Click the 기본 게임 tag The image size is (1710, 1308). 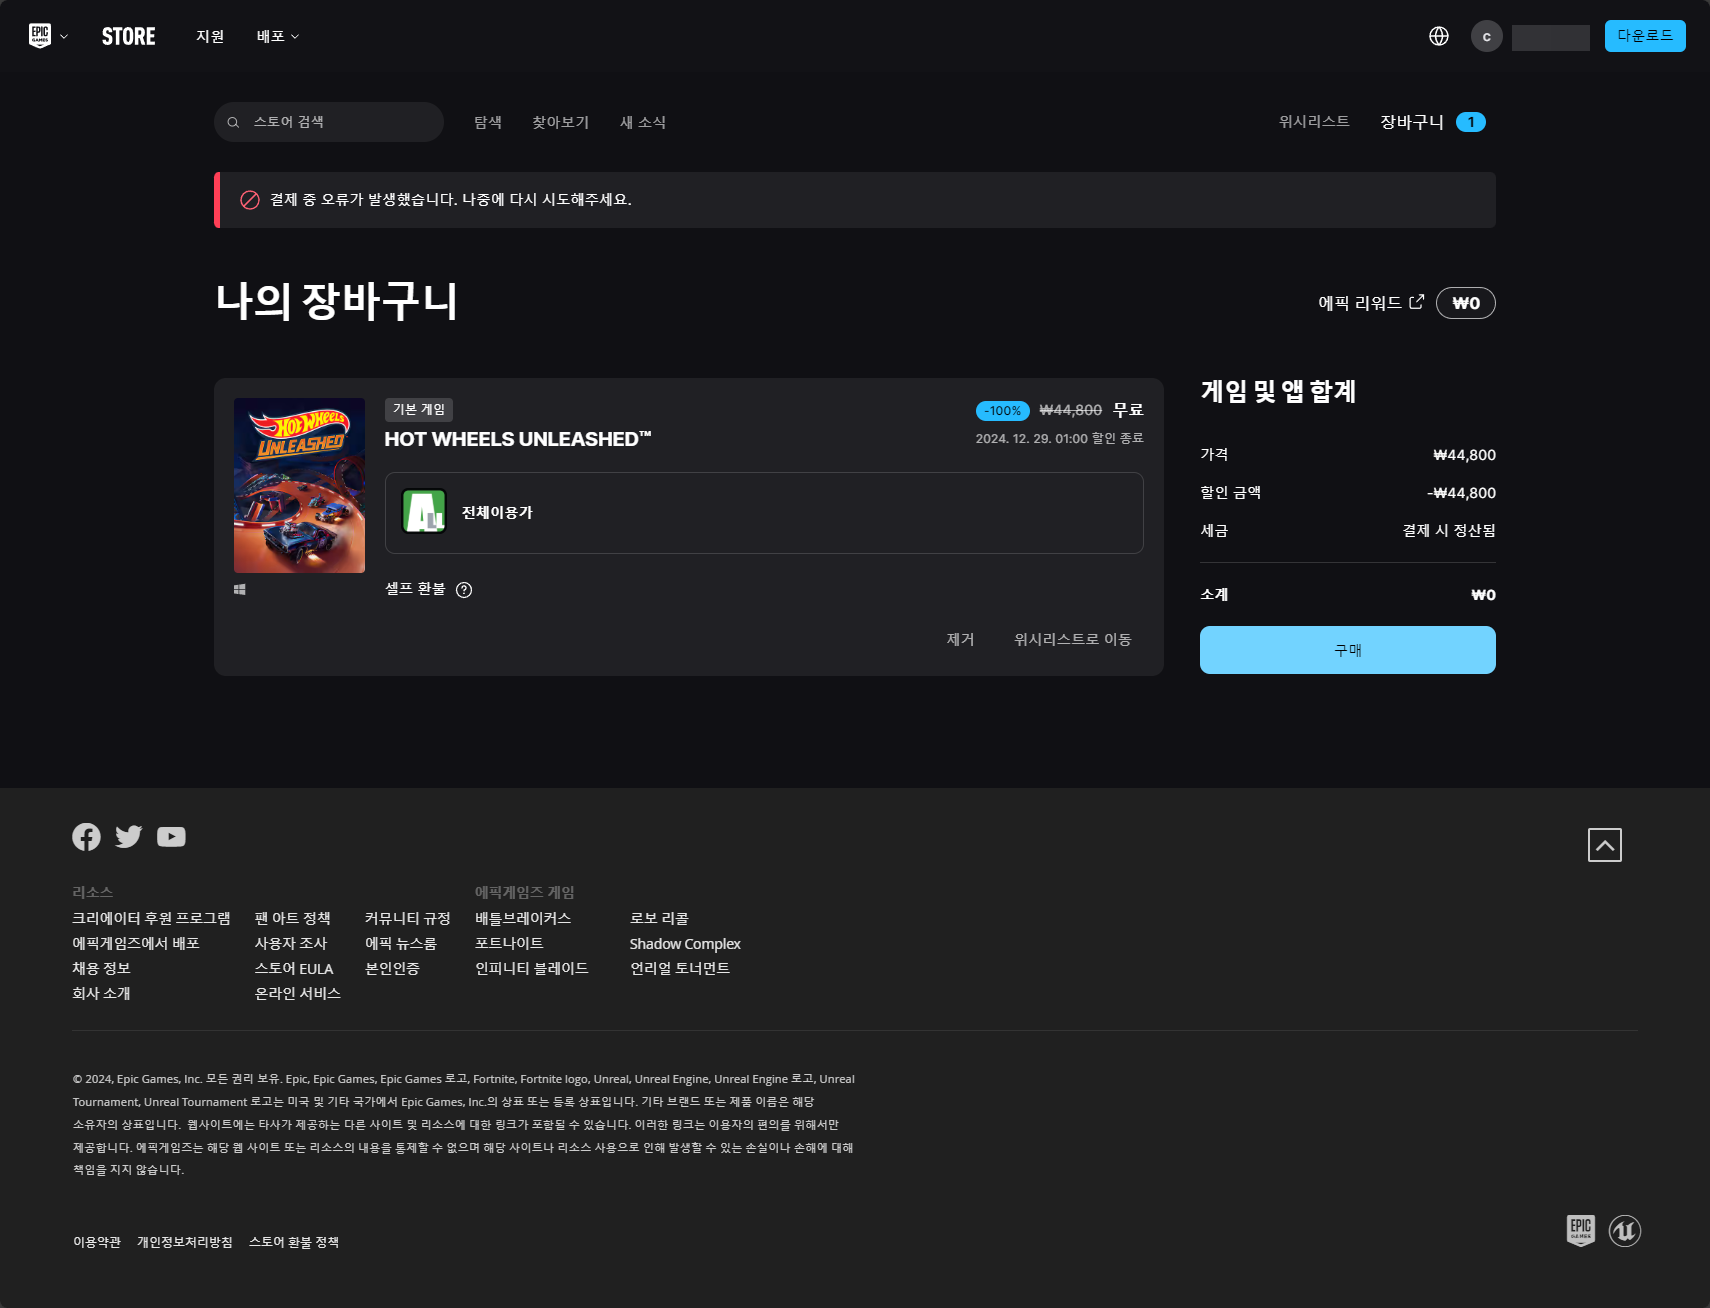(x=419, y=409)
